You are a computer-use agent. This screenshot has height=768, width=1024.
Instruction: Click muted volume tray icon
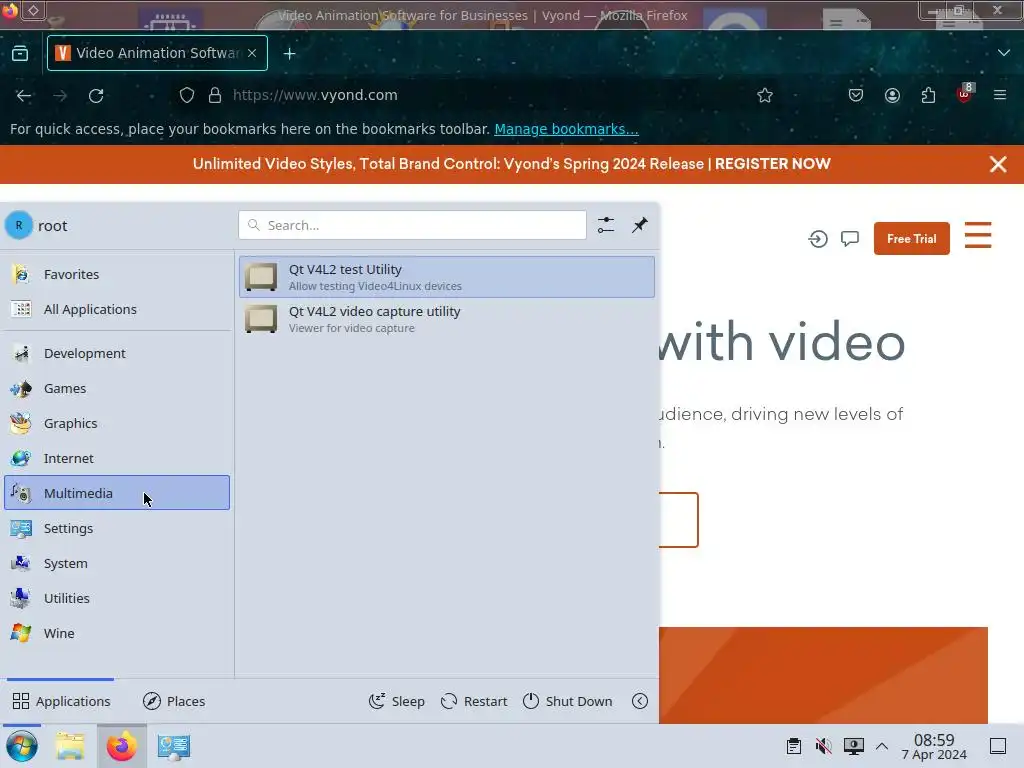(x=824, y=746)
